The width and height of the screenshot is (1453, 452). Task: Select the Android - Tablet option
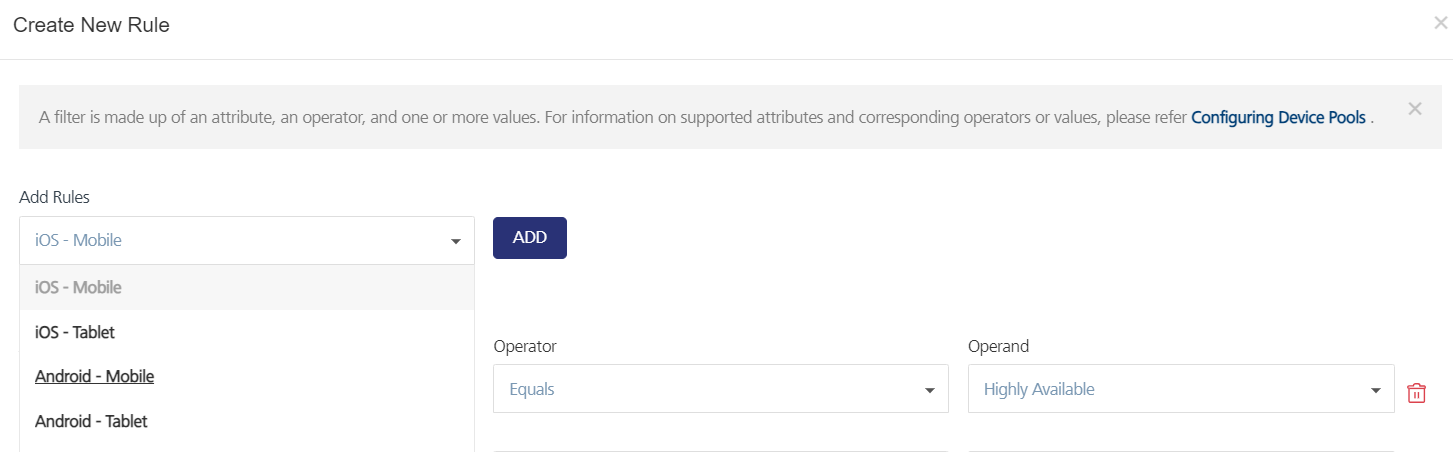pos(91,421)
